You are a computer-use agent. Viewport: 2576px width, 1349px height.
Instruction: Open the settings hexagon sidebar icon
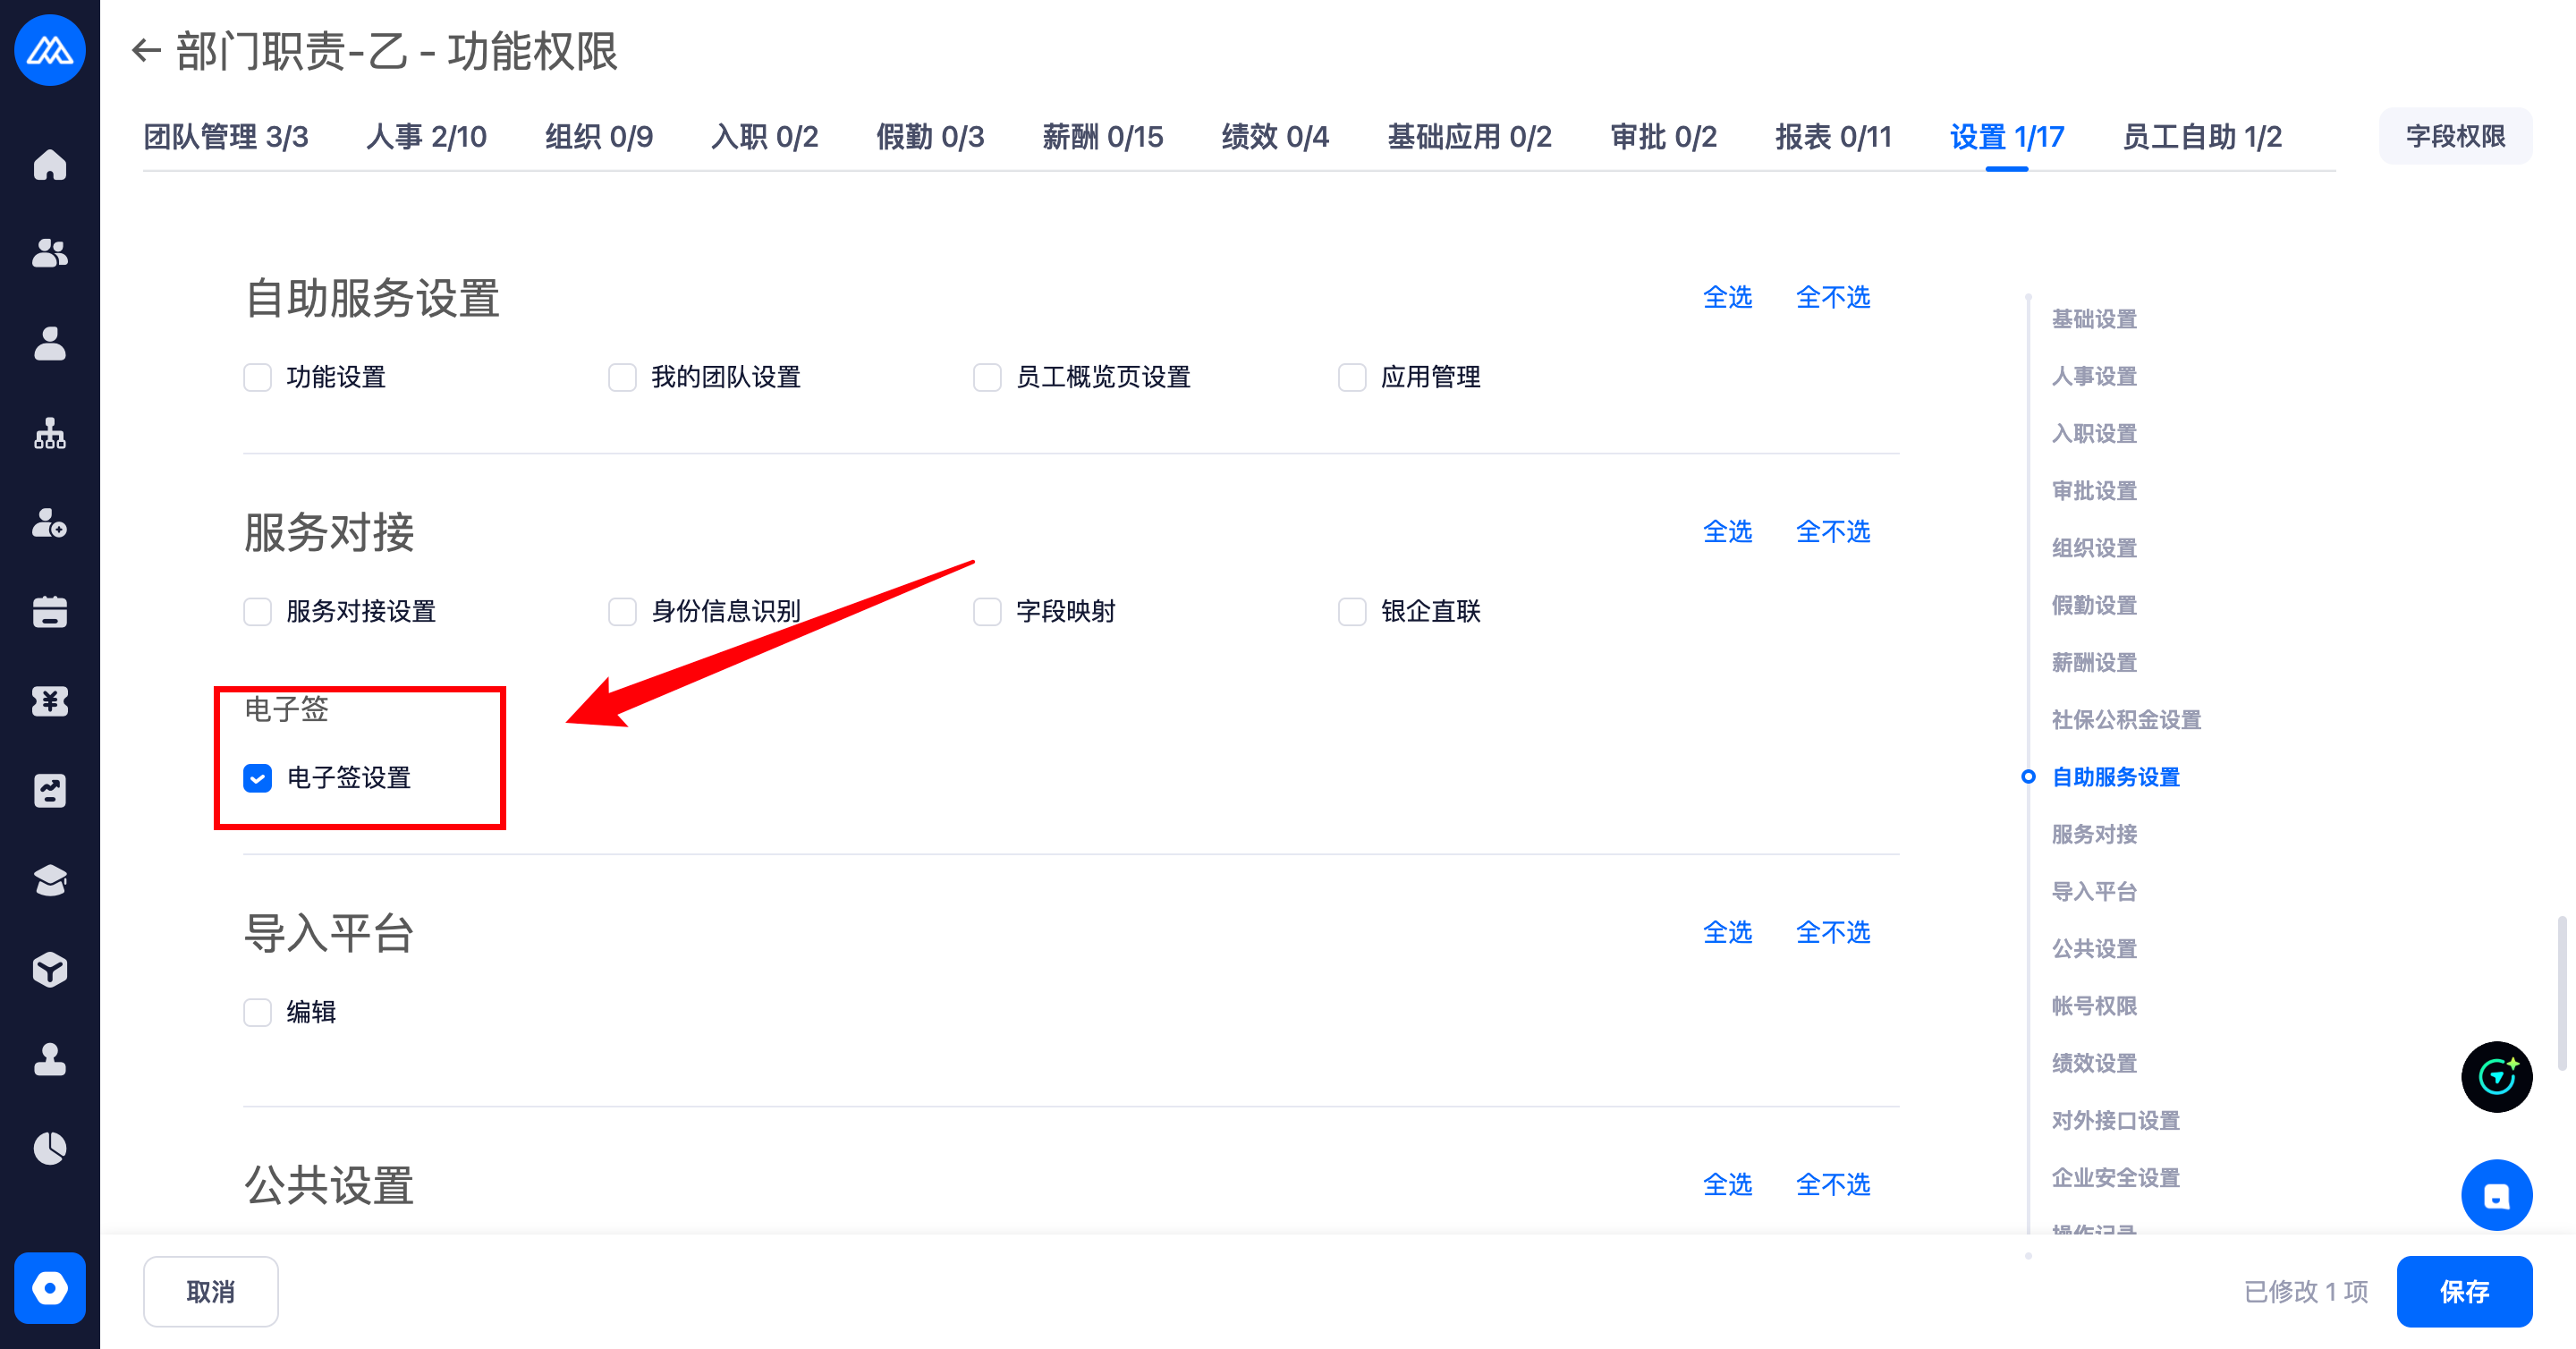click(x=50, y=1287)
